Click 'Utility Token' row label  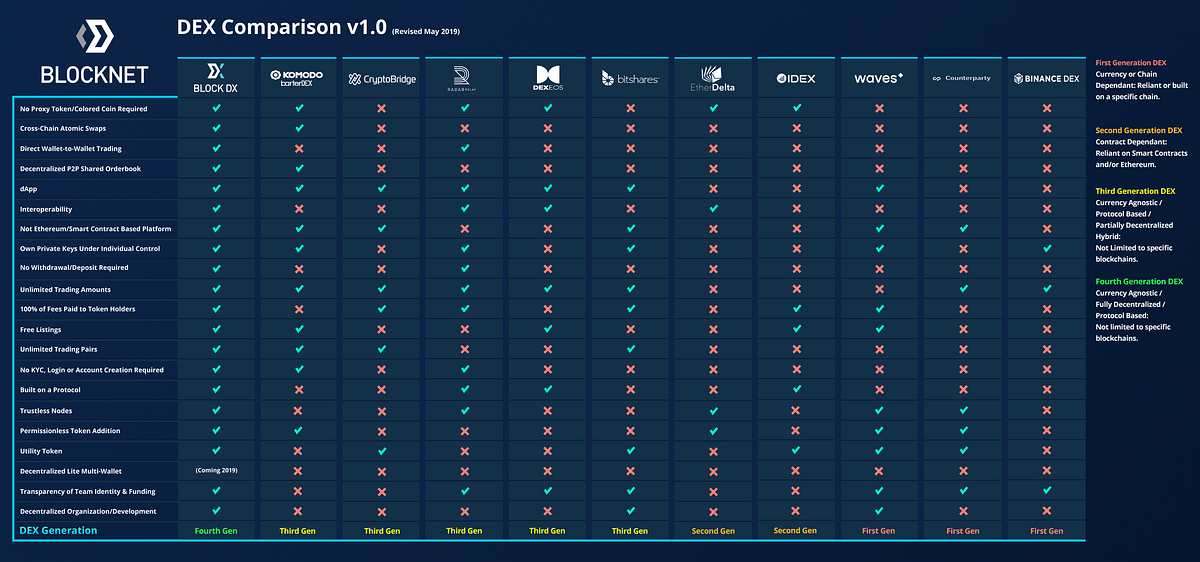point(40,451)
